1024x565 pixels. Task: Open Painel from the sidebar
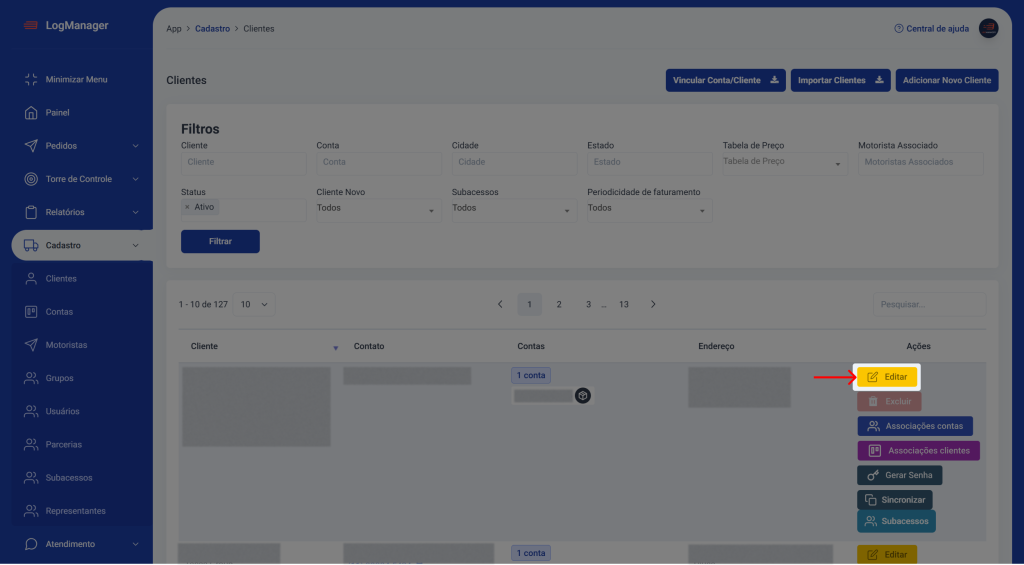coord(57,113)
